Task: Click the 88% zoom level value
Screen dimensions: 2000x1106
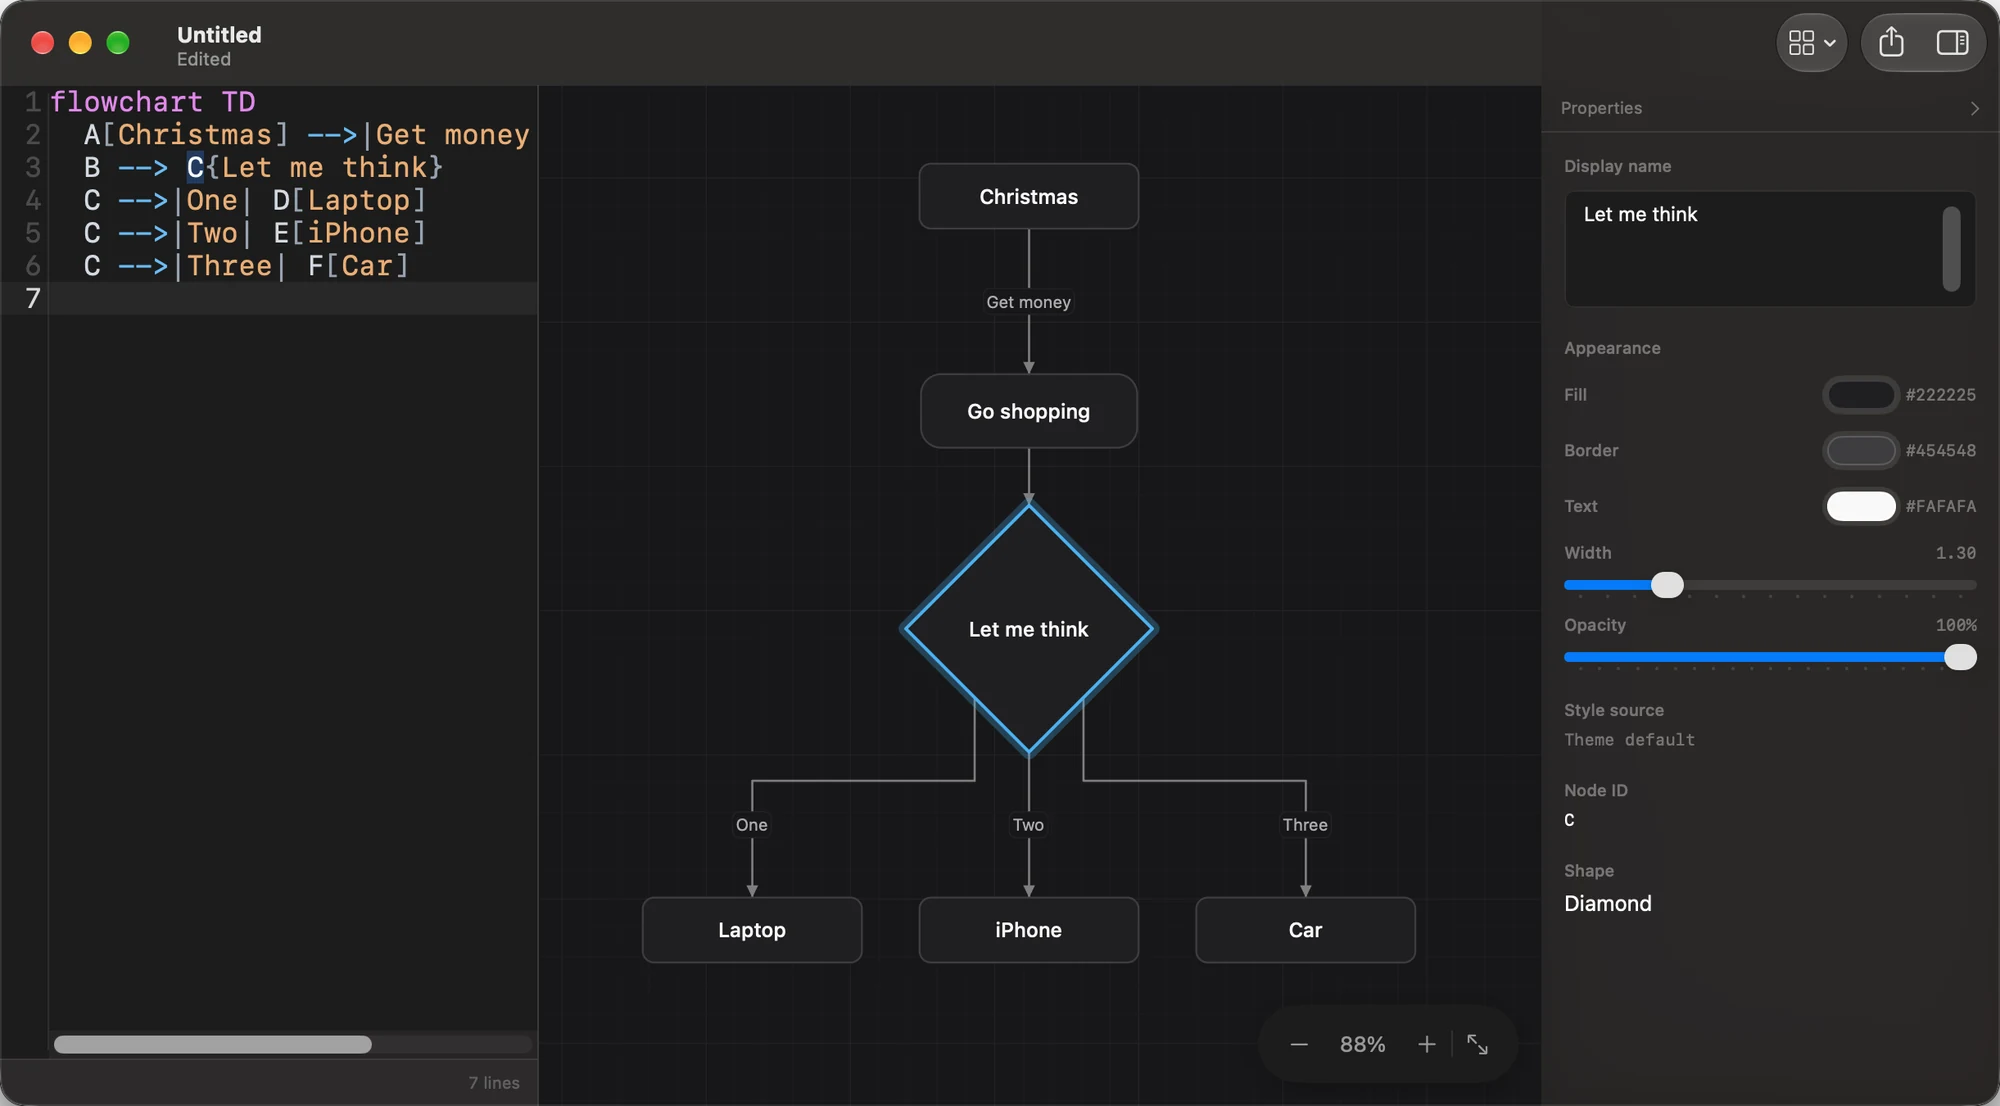Action: pos(1362,1044)
